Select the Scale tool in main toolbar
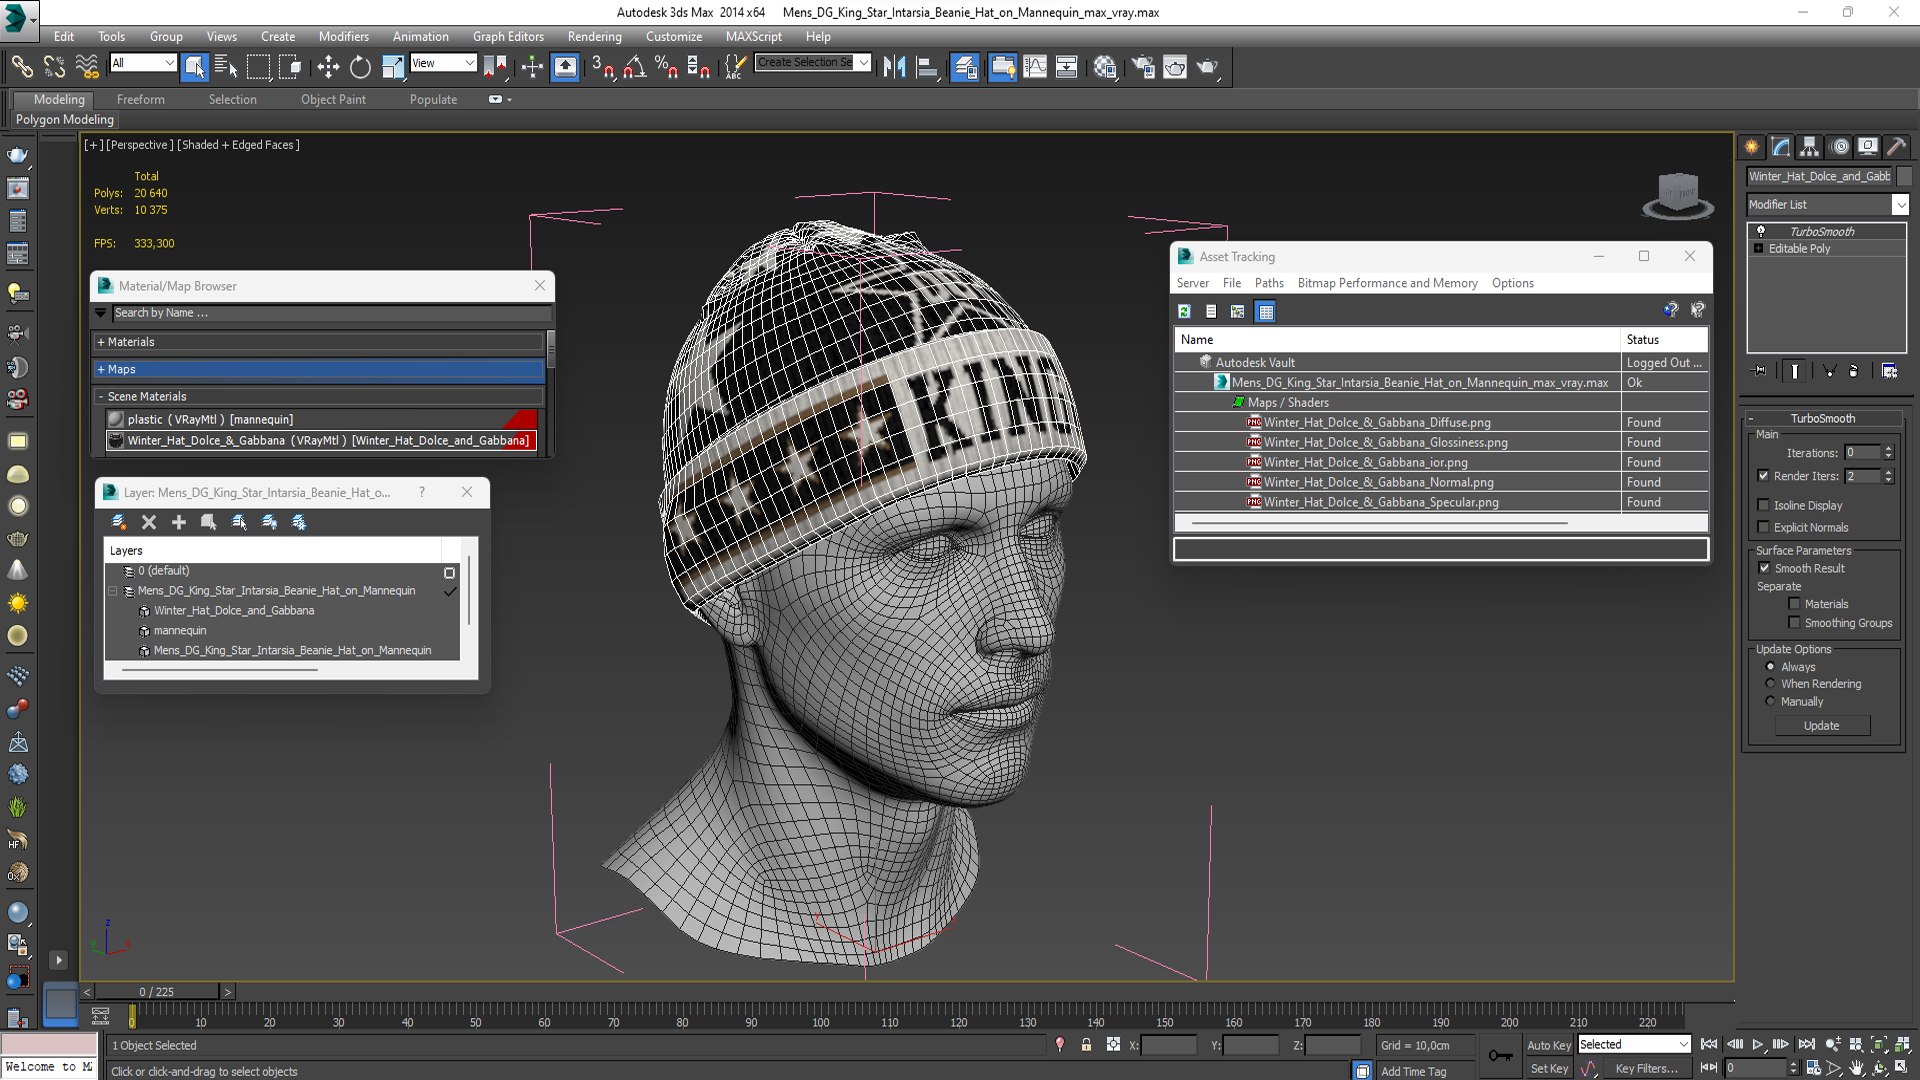 (x=393, y=67)
